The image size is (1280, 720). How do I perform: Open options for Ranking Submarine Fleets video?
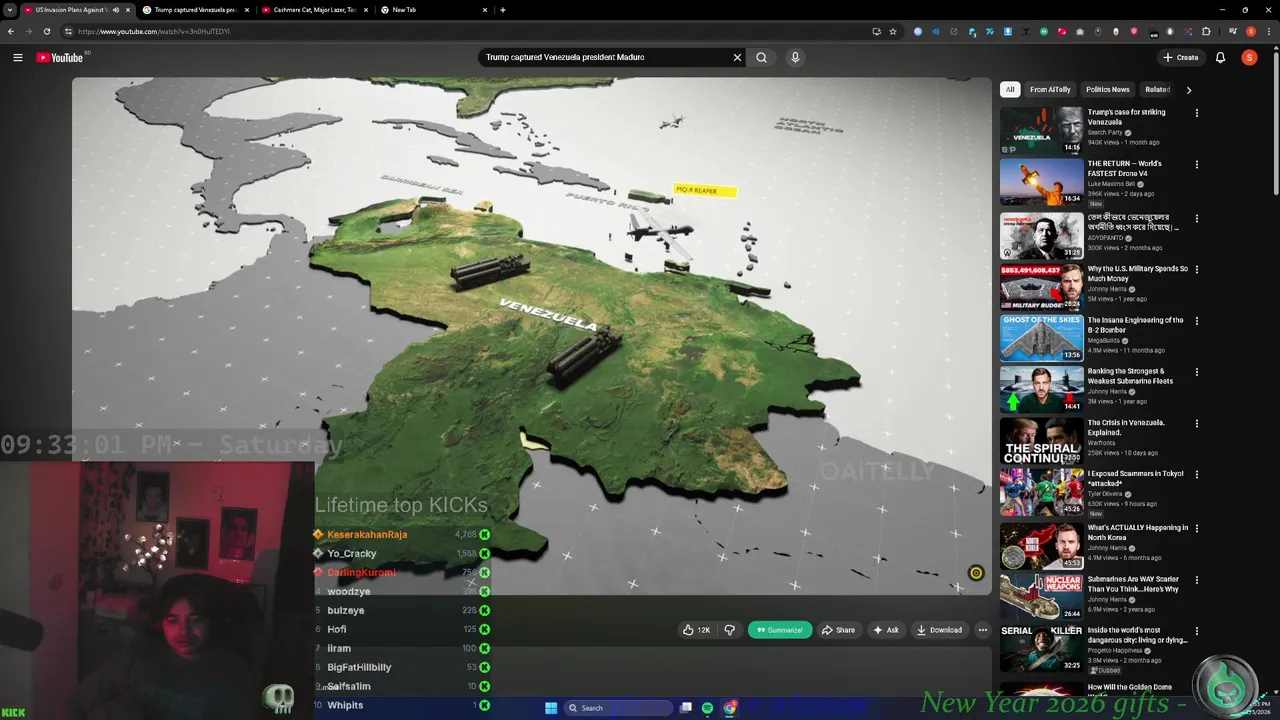[x=1196, y=372]
